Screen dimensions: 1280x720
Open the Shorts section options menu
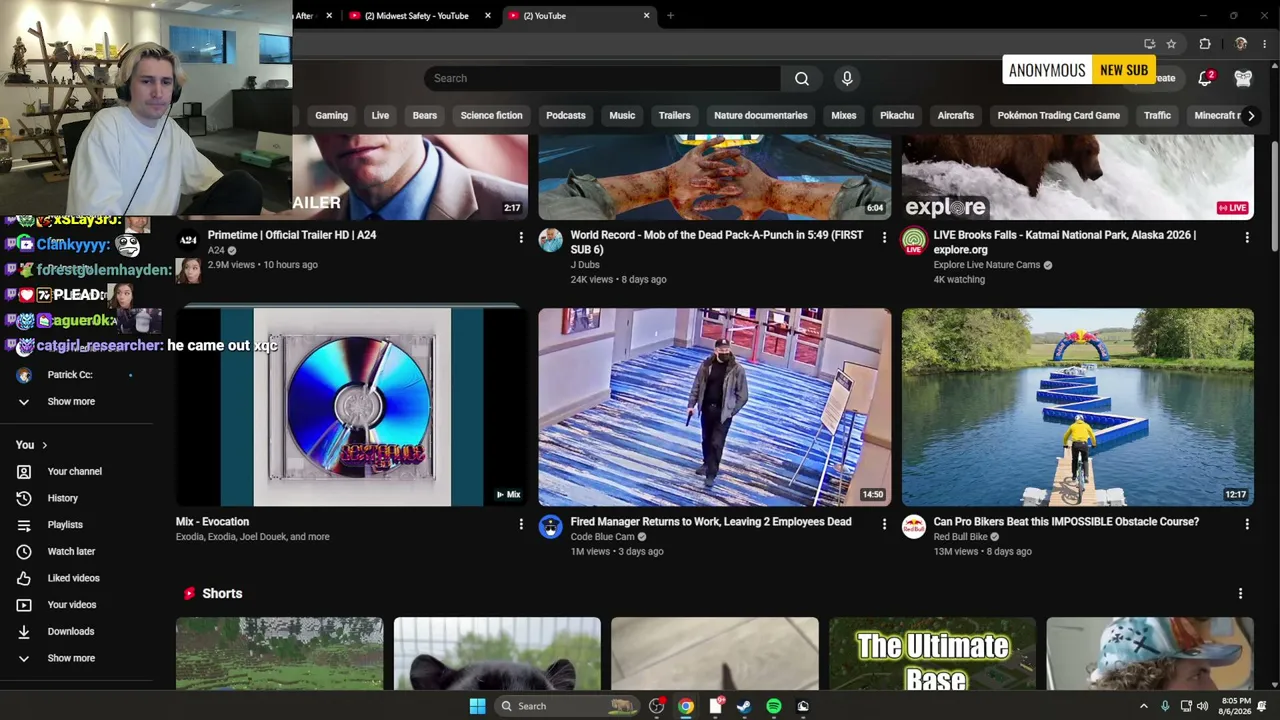coord(1241,594)
